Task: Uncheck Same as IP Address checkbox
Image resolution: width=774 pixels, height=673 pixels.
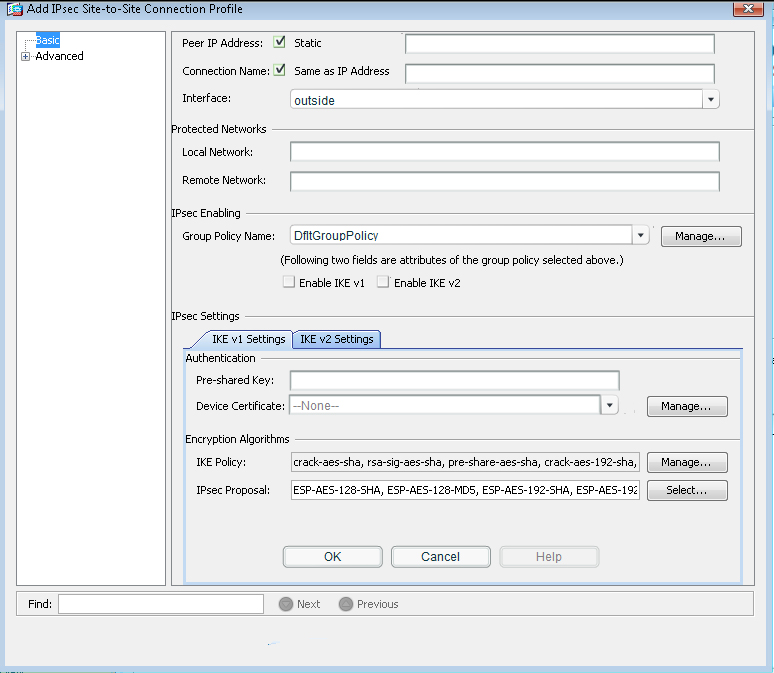Action: [x=280, y=71]
